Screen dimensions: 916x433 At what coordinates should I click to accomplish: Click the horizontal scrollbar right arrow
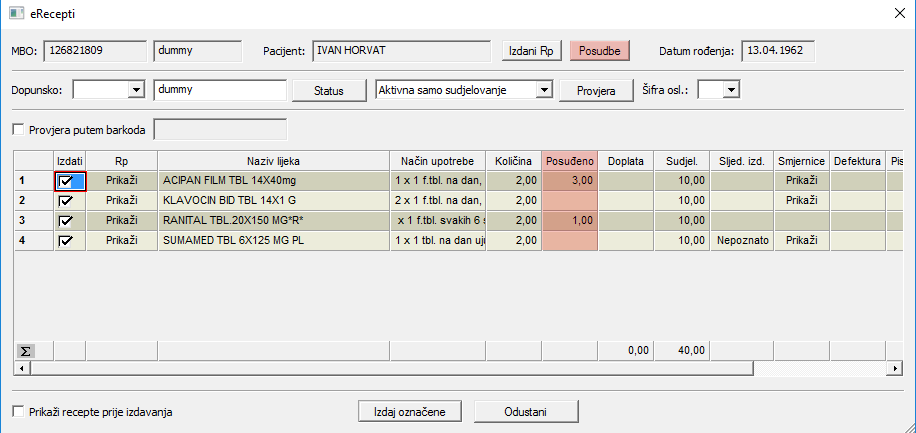pyautogui.click(x=894, y=368)
